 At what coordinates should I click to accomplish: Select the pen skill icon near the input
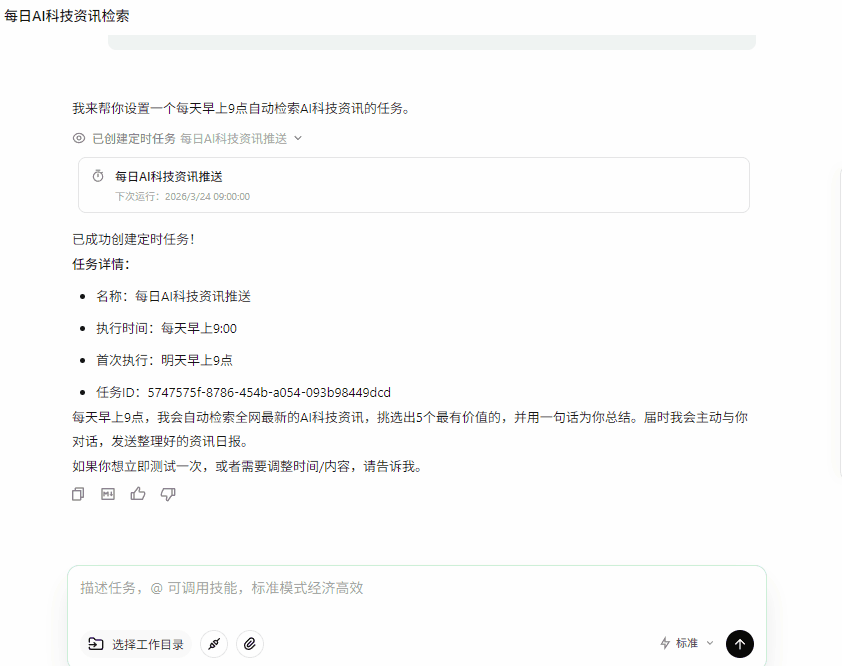click(214, 644)
